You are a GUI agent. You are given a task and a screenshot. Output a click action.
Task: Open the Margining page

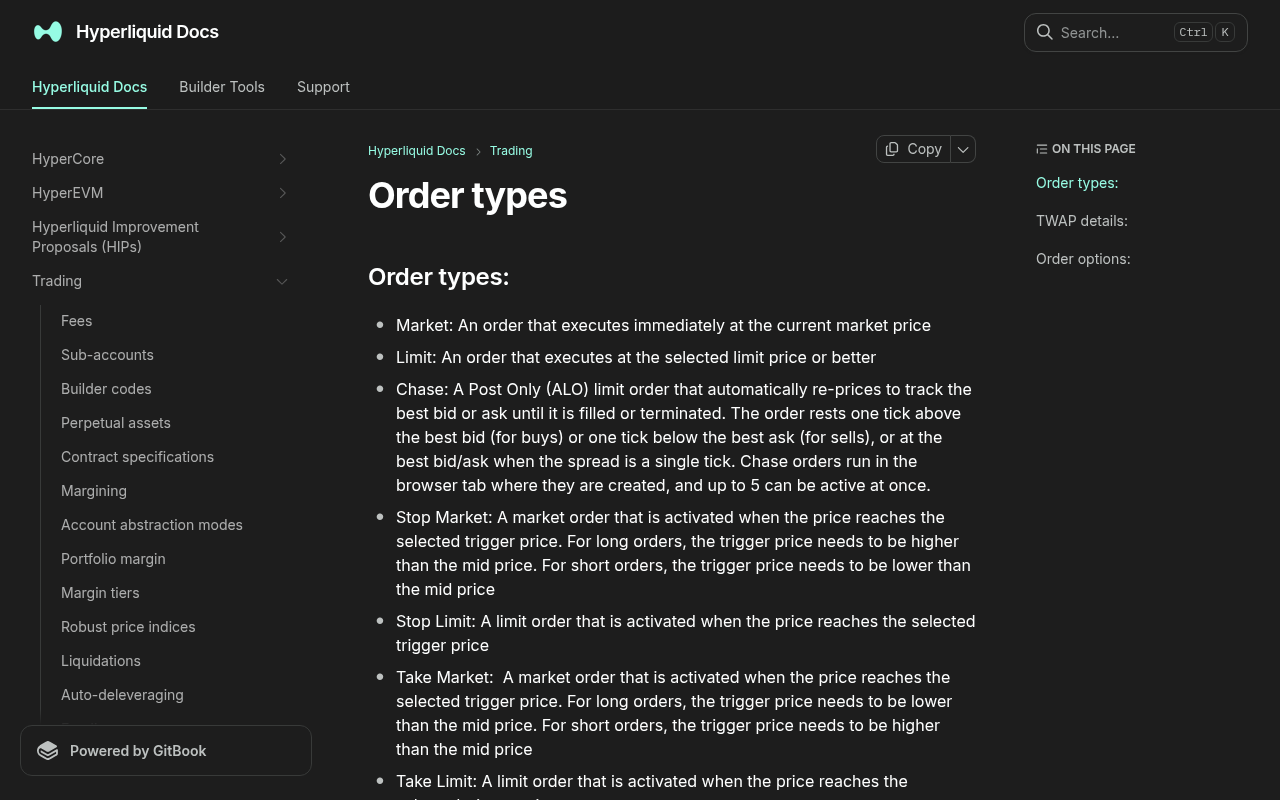94,491
